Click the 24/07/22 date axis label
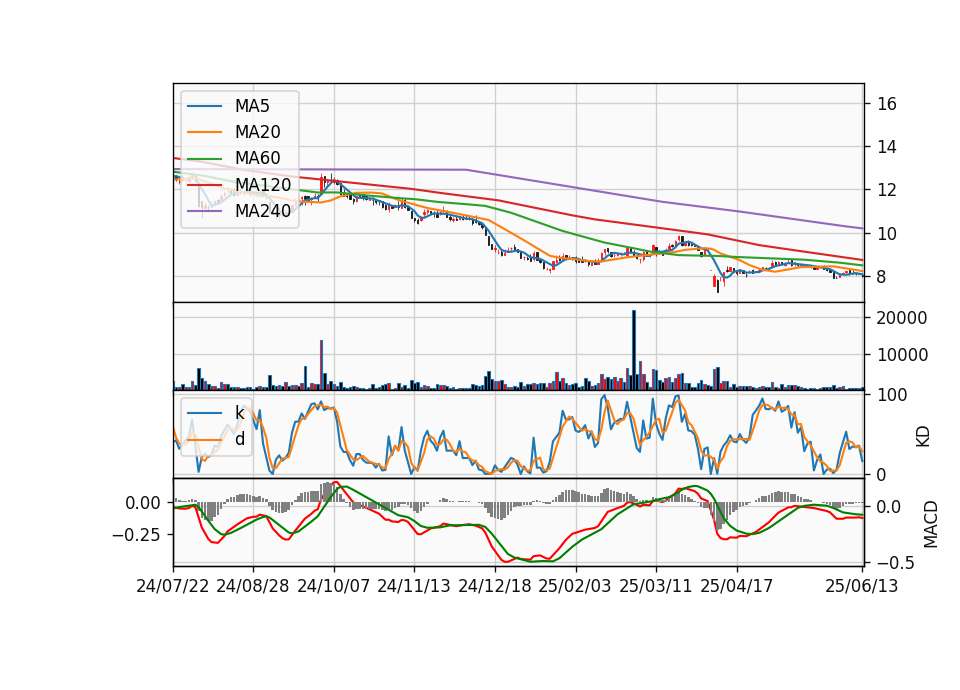960x690 pixels. point(173,586)
